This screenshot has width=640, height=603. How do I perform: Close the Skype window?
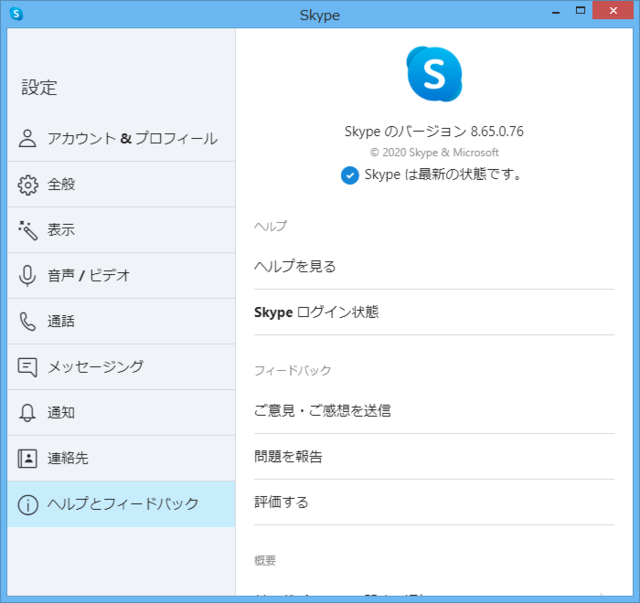pos(613,11)
